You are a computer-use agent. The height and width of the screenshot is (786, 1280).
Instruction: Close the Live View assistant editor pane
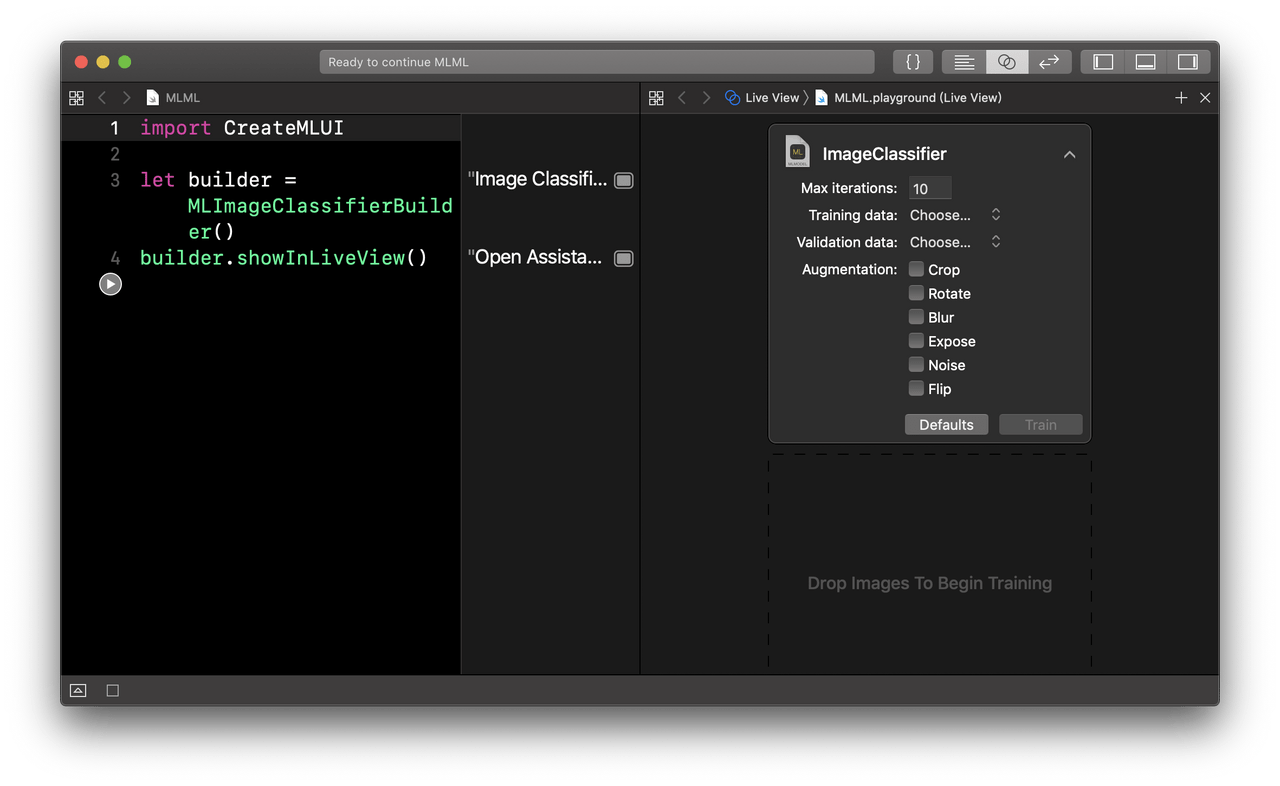1205,98
